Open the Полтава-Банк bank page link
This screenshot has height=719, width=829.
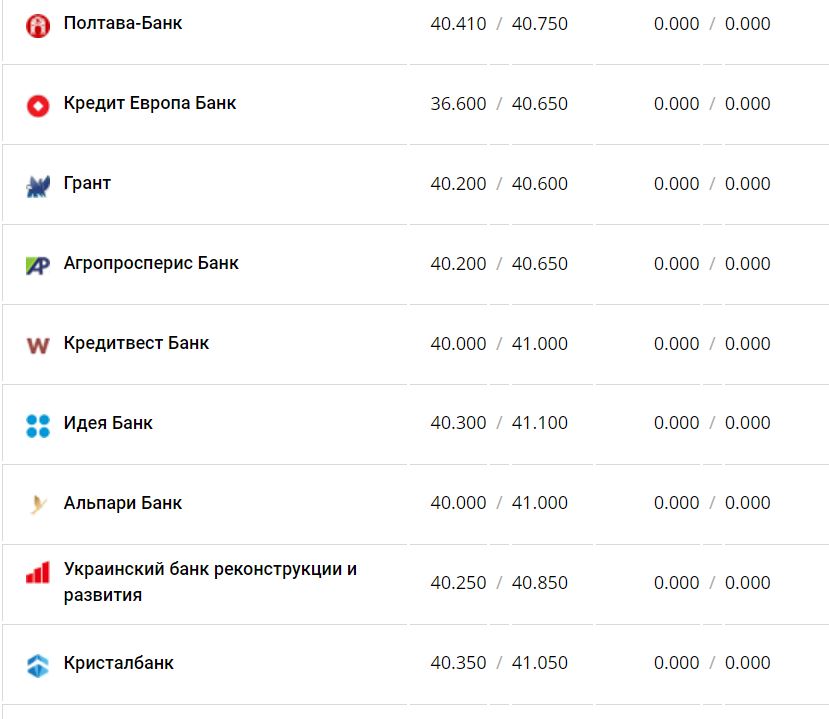[121, 22]
